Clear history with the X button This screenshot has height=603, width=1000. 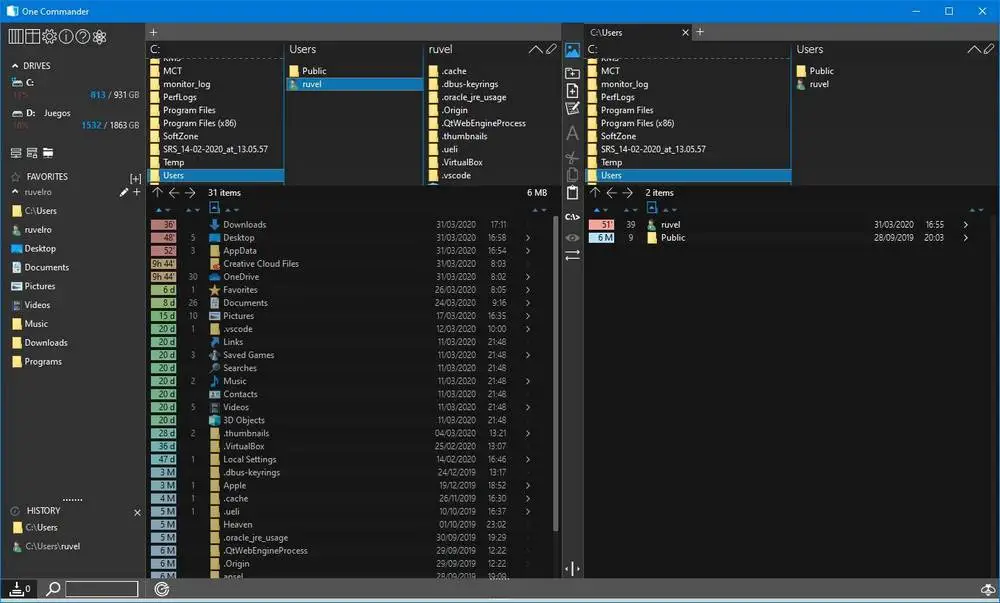click(x=137, y=512)
